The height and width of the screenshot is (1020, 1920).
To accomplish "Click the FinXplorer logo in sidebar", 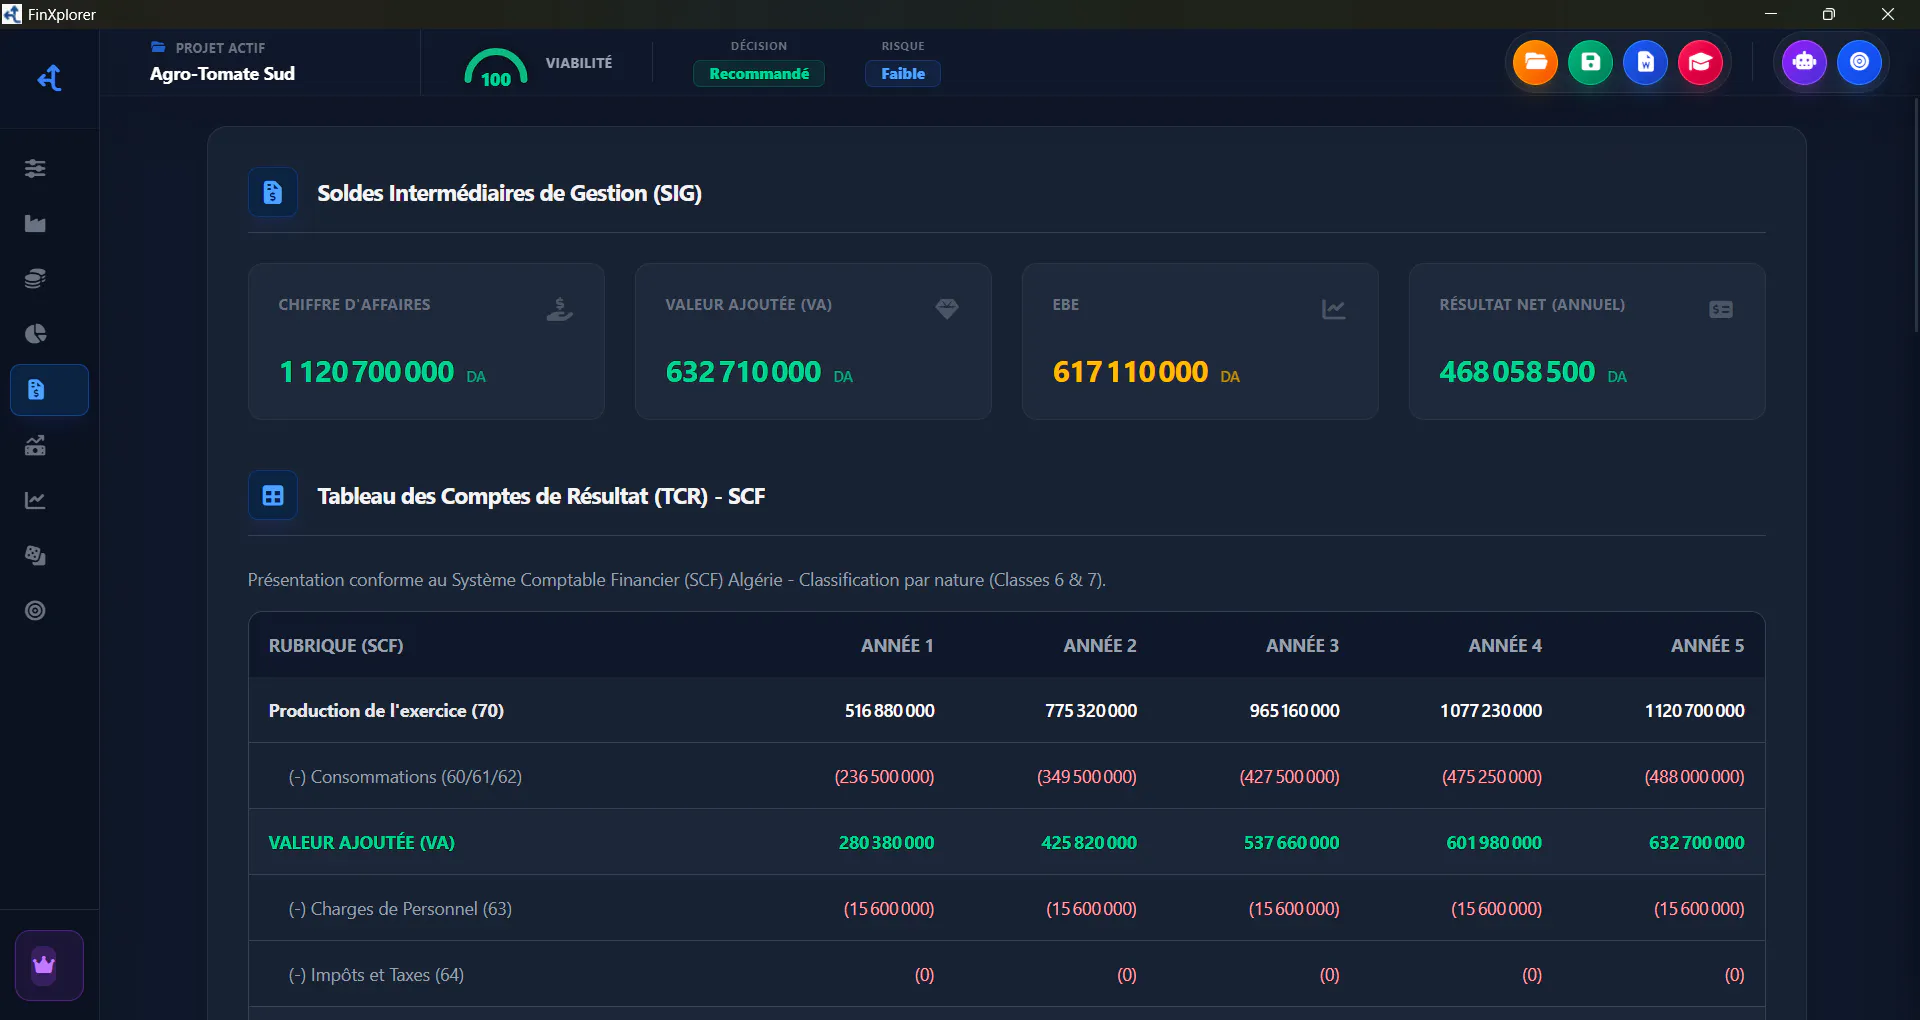I will coord(49,78).
